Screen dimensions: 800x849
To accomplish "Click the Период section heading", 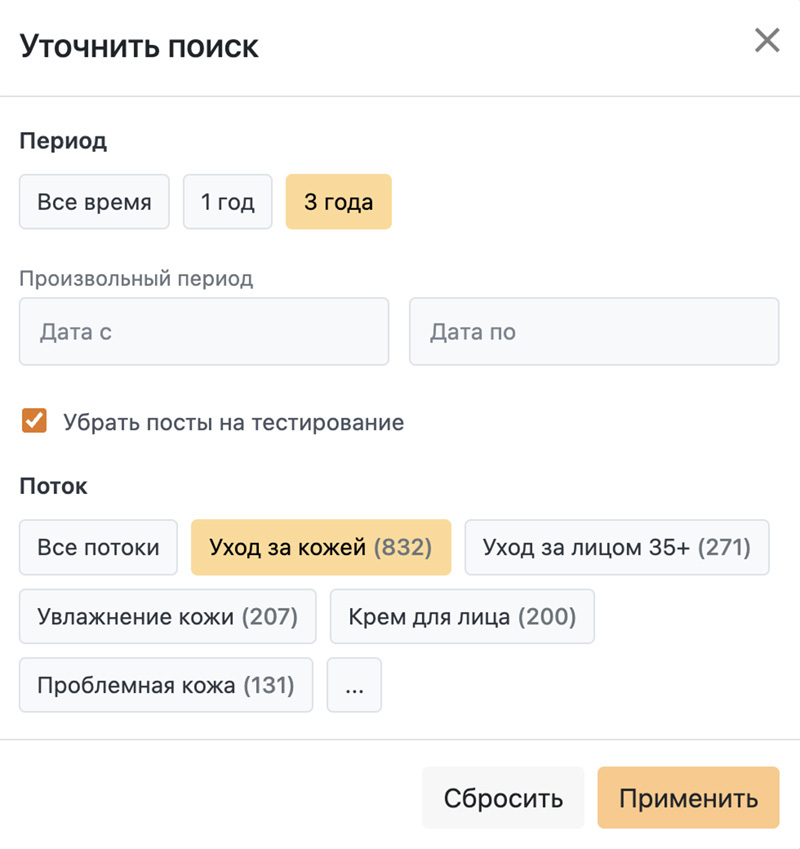I will (63, 141).
